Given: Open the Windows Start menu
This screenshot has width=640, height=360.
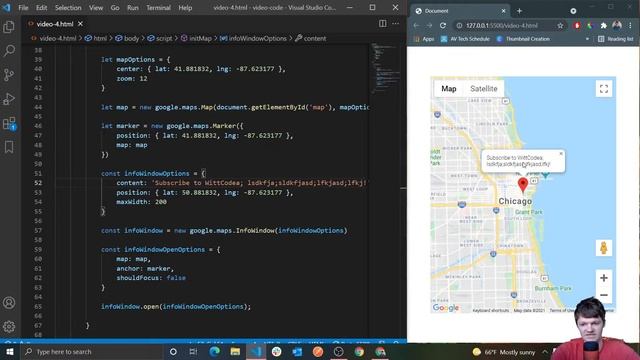Looking at the screenshot, I should [10, 351].
